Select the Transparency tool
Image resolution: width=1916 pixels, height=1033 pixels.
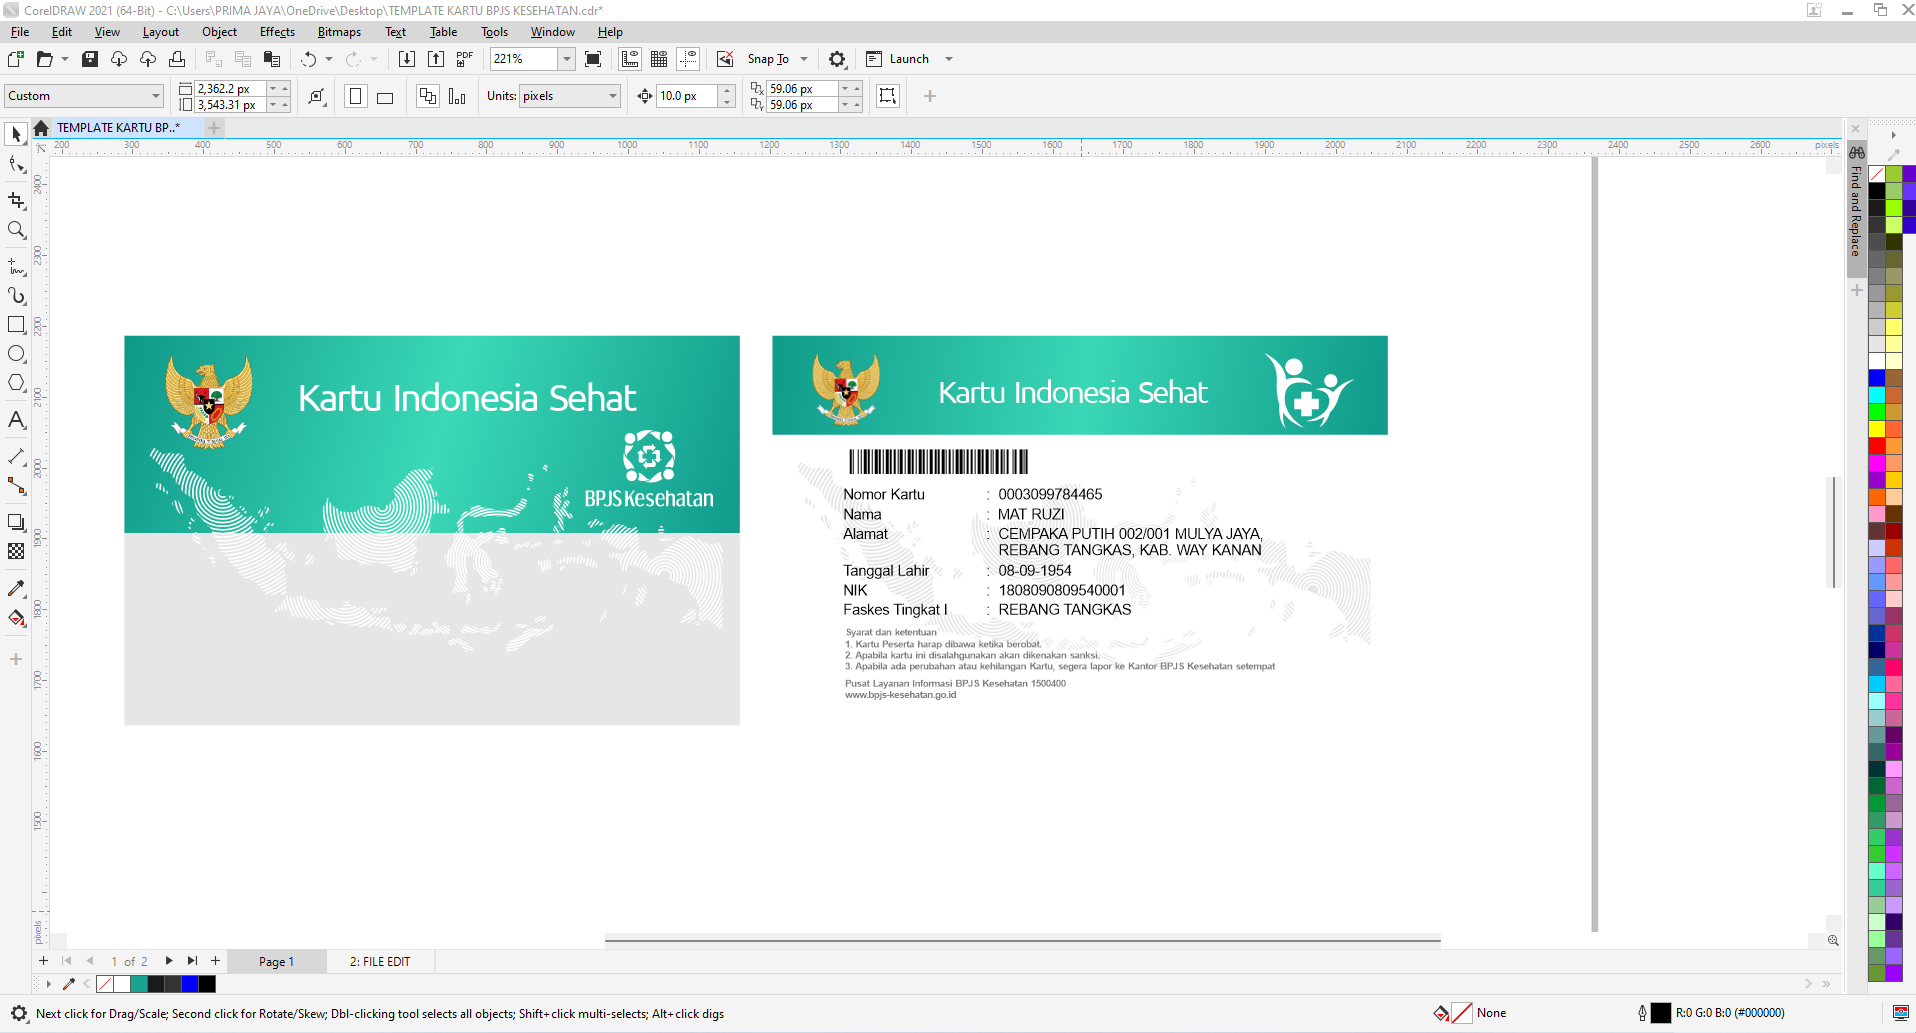click(x=16, y=551)
